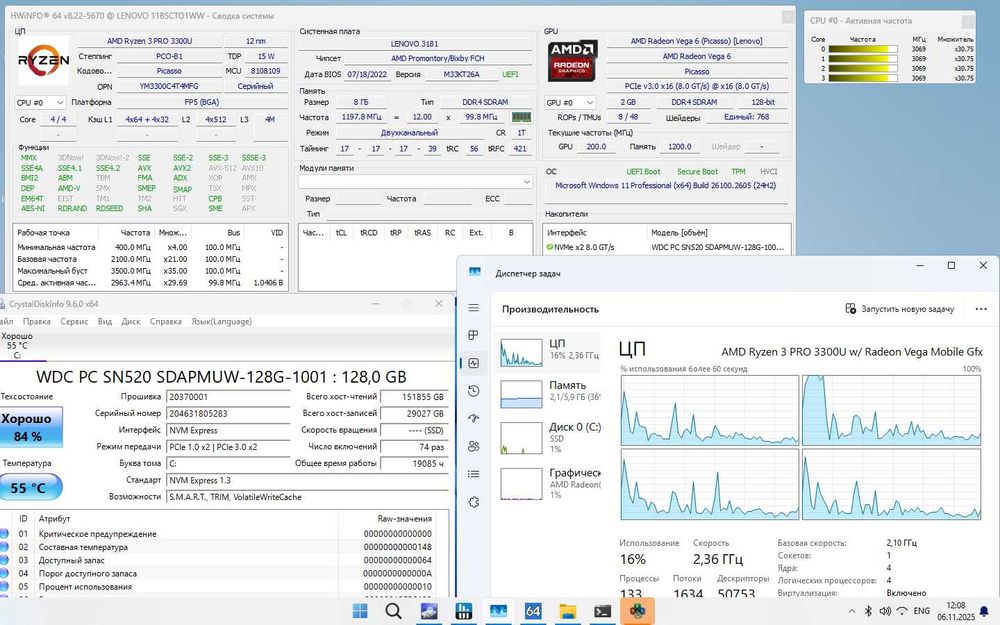
Task: Click the Режим передачи field PCIe 1.0 x2
Action: (x=228, y=447)
